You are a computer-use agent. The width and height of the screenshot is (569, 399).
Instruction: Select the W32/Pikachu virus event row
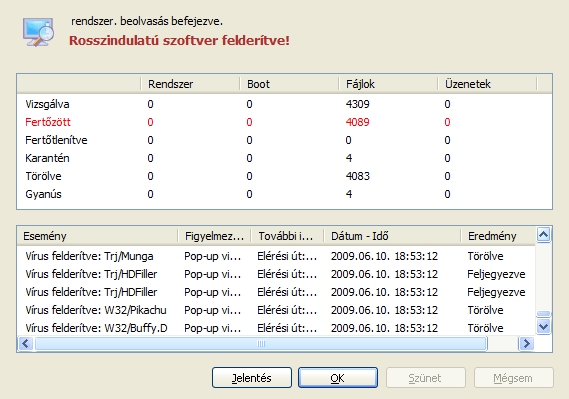pyautogui.click(x=276, y=310)
